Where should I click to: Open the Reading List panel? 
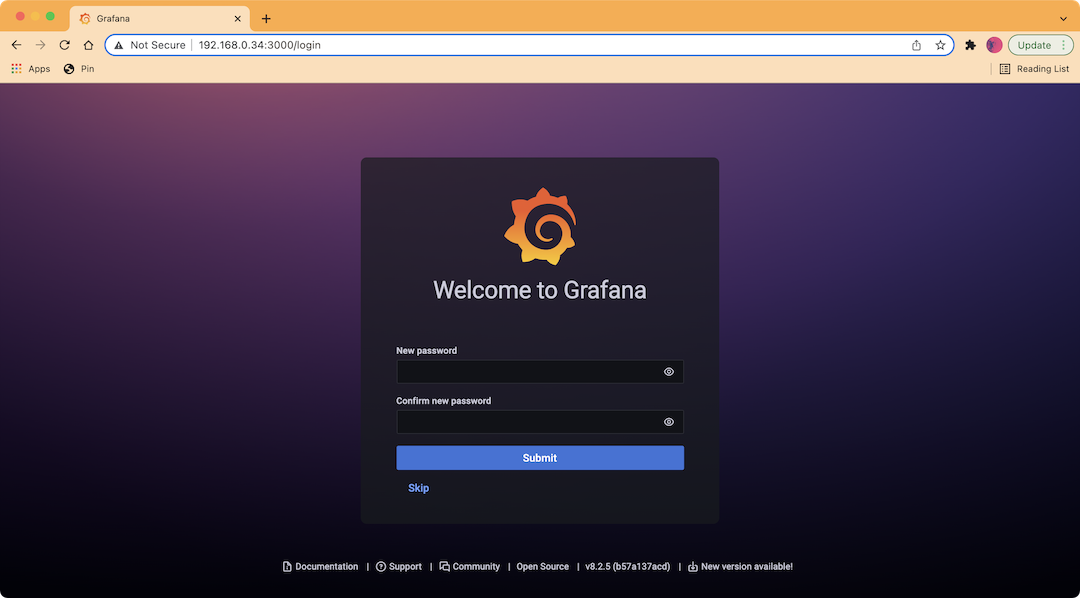[x=1035, y=69]
